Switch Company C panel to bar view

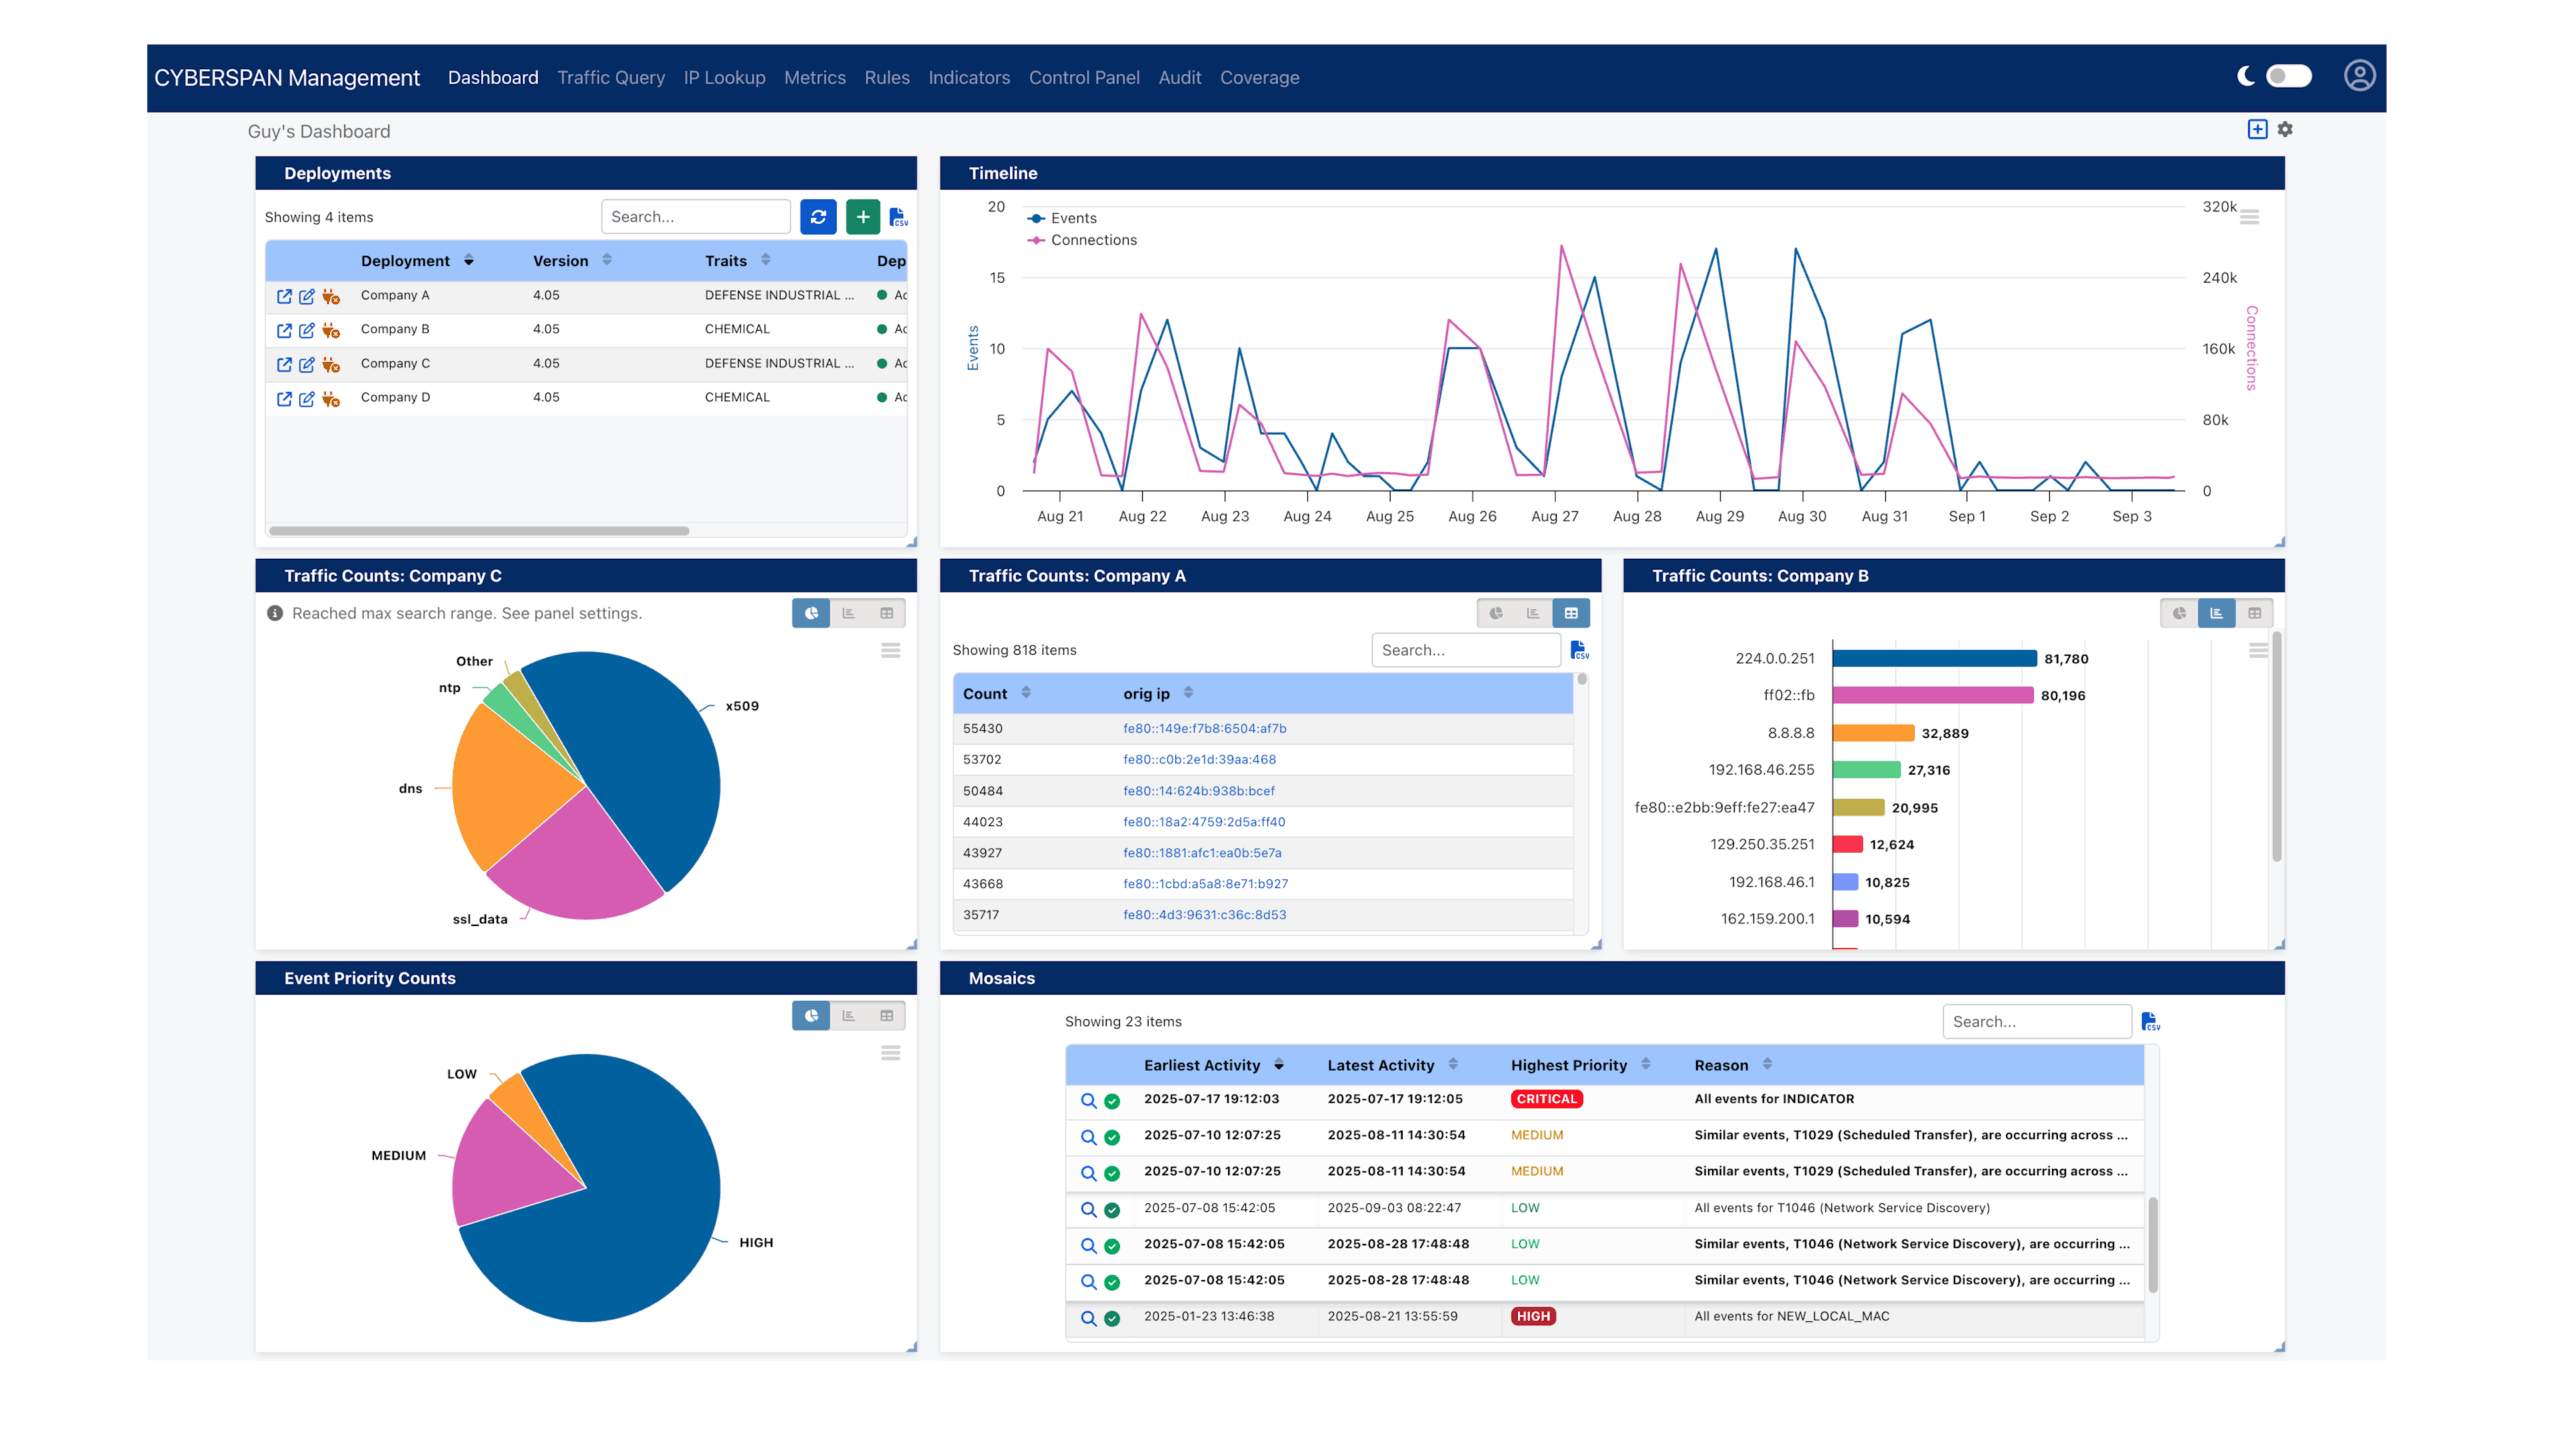pos(849,613)
